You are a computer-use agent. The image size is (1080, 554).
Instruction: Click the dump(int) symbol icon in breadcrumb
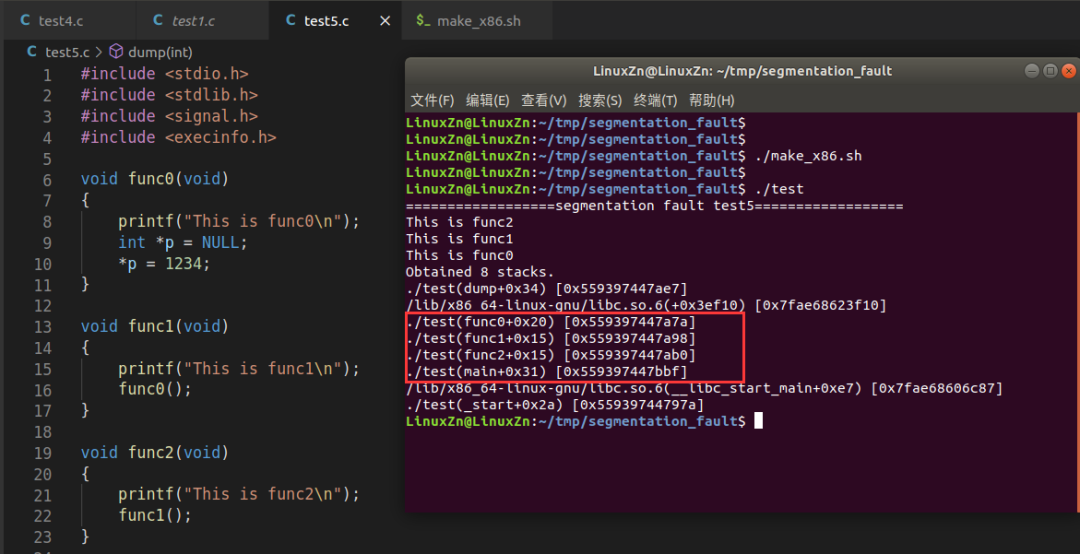pos(116,52)
